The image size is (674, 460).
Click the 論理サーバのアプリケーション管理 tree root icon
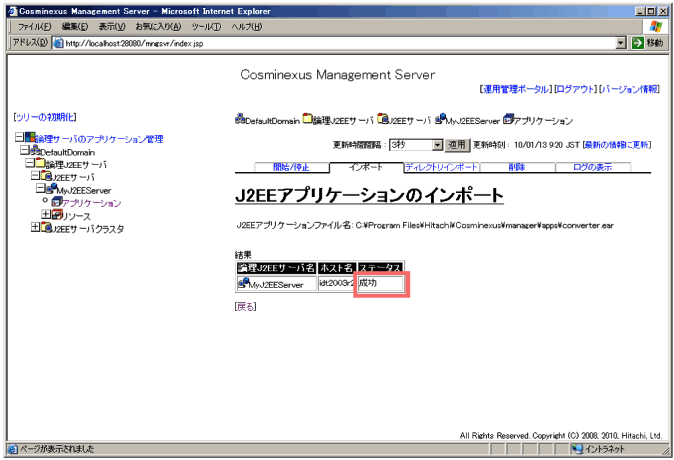click(30, 138)
